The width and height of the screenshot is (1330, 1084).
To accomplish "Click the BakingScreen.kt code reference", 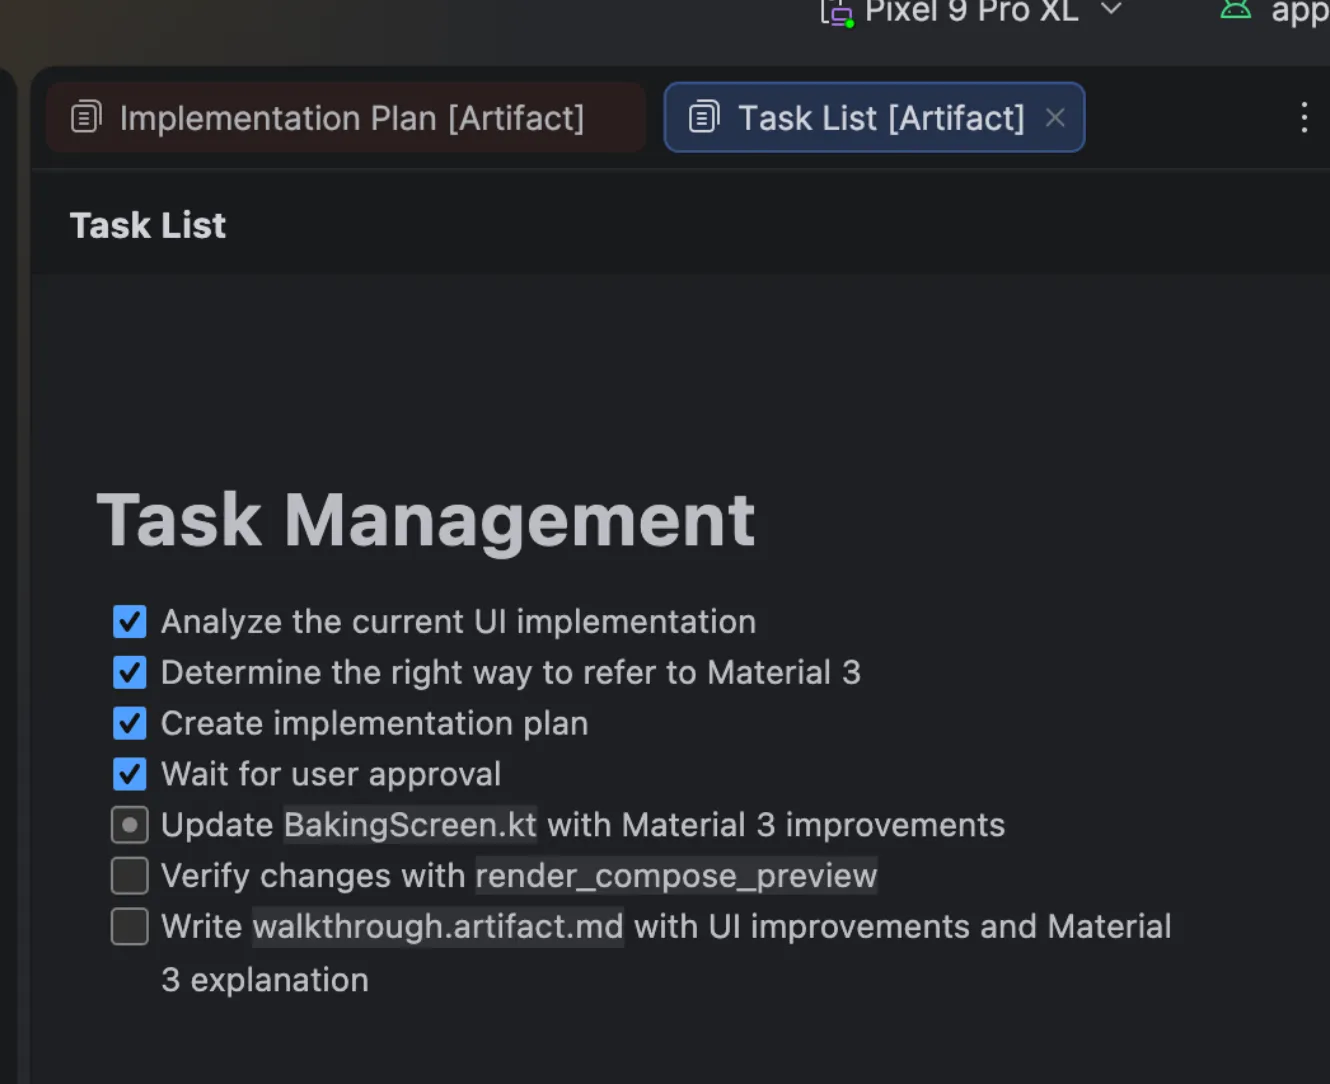I will [x=410, y=825].
